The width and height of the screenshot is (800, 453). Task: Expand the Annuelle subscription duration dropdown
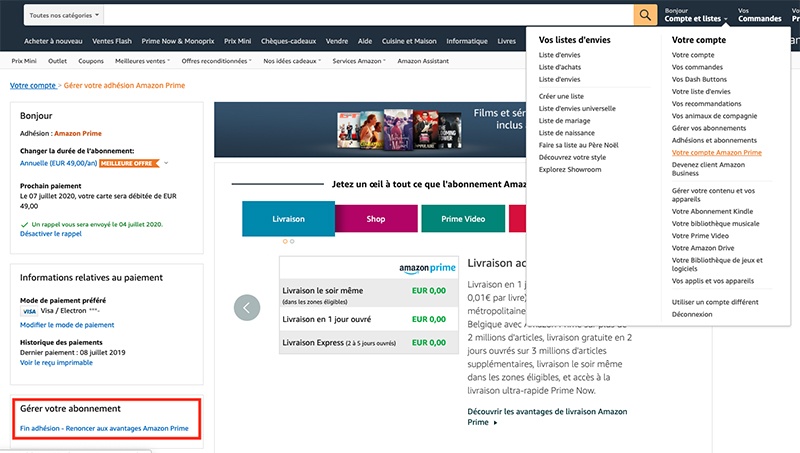[x=166, y=162]
